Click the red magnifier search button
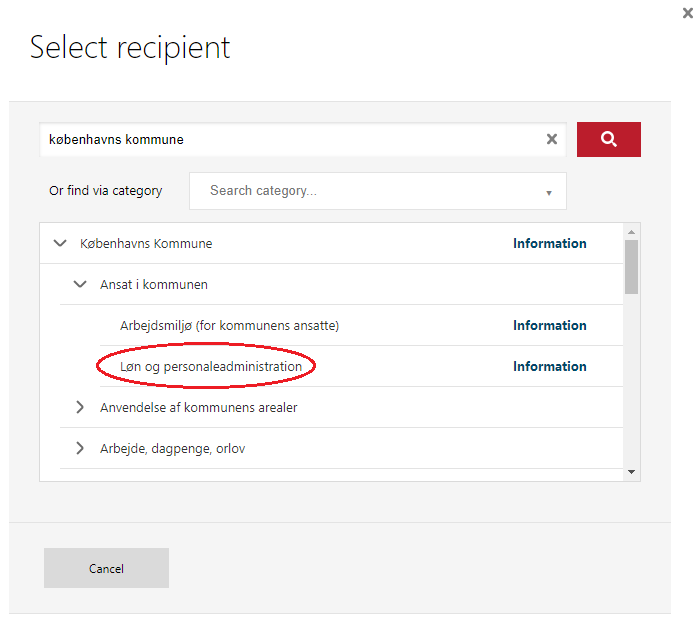Screen dimensions: 698x617 pyautogui.click(x=609, y=139)
